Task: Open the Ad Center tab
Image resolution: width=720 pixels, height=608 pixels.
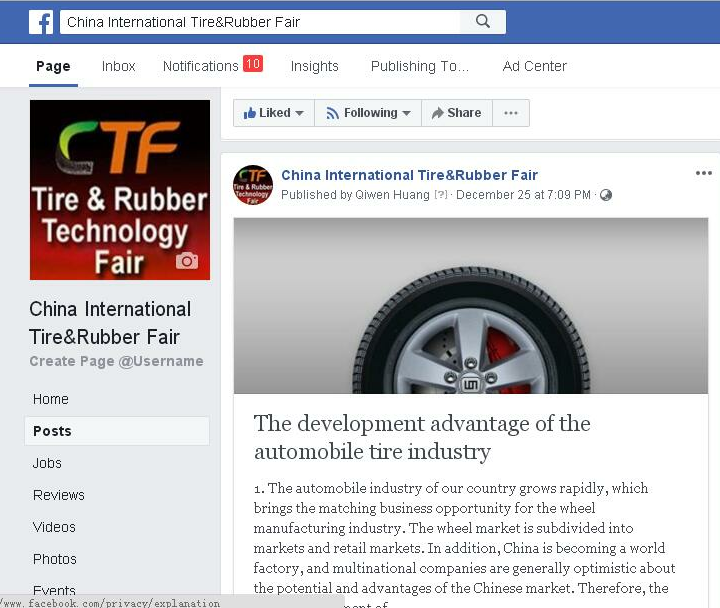Action: coord(534,66)
